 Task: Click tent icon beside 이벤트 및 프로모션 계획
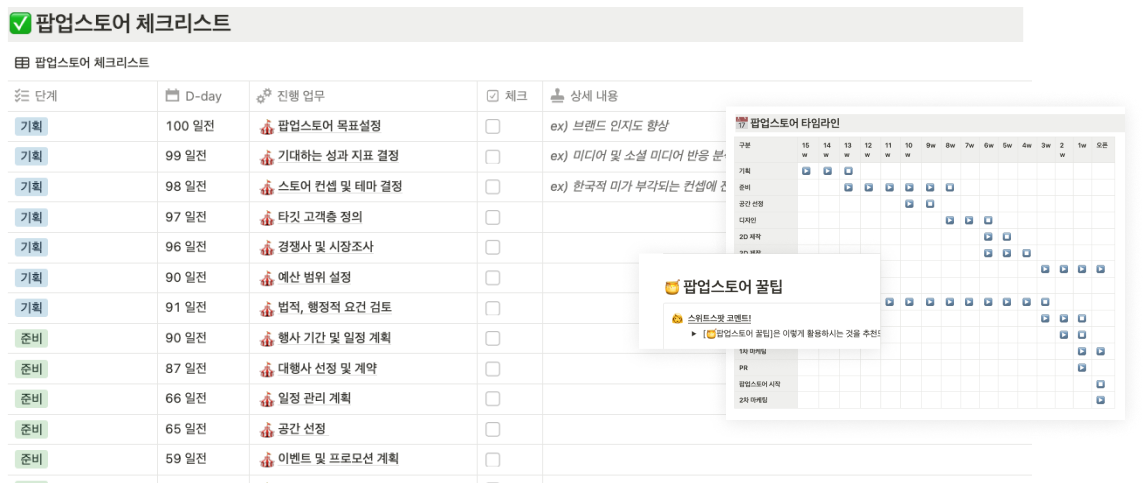[267, 460]
